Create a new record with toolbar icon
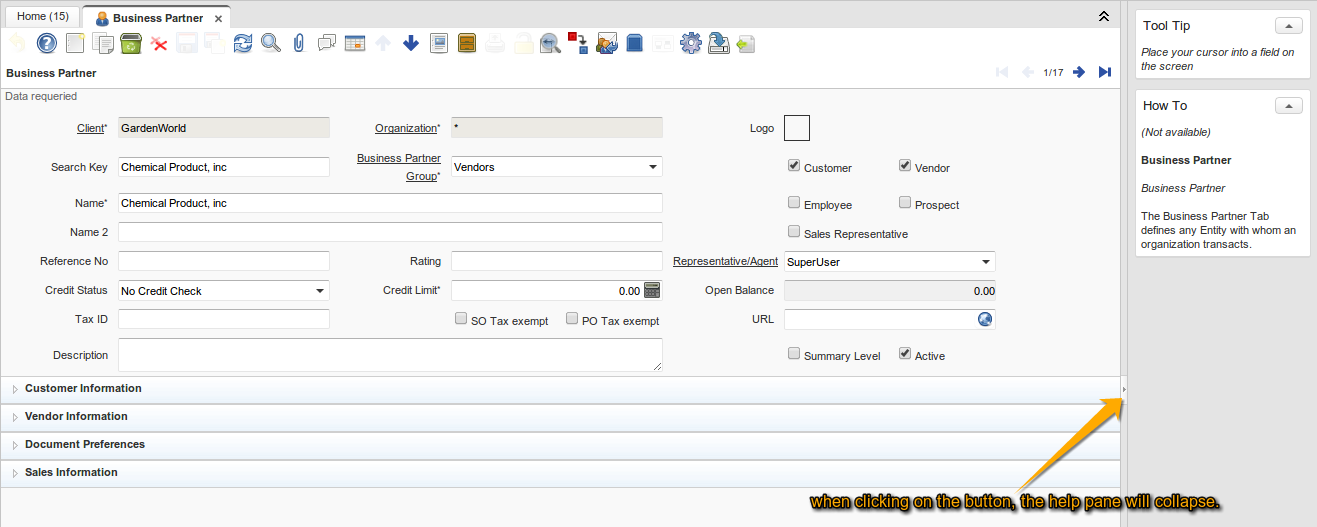Screen dimensions: 1317x527 tap(75, 43)
